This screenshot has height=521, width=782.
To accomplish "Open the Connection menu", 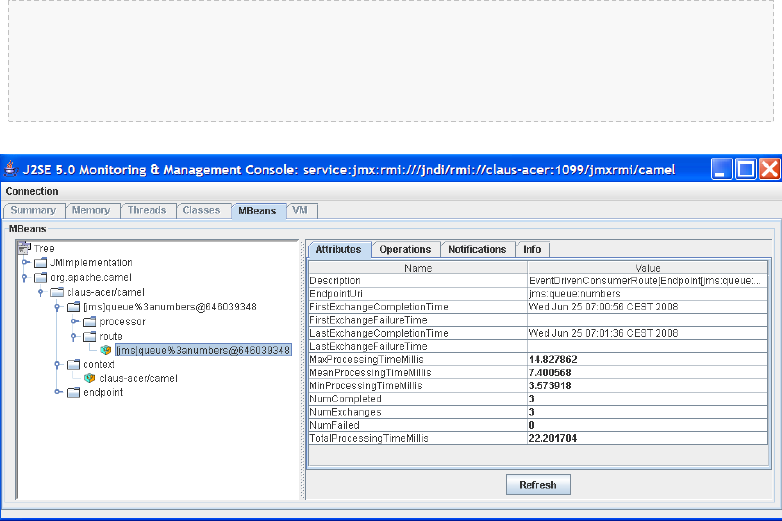I will point(32,191).
